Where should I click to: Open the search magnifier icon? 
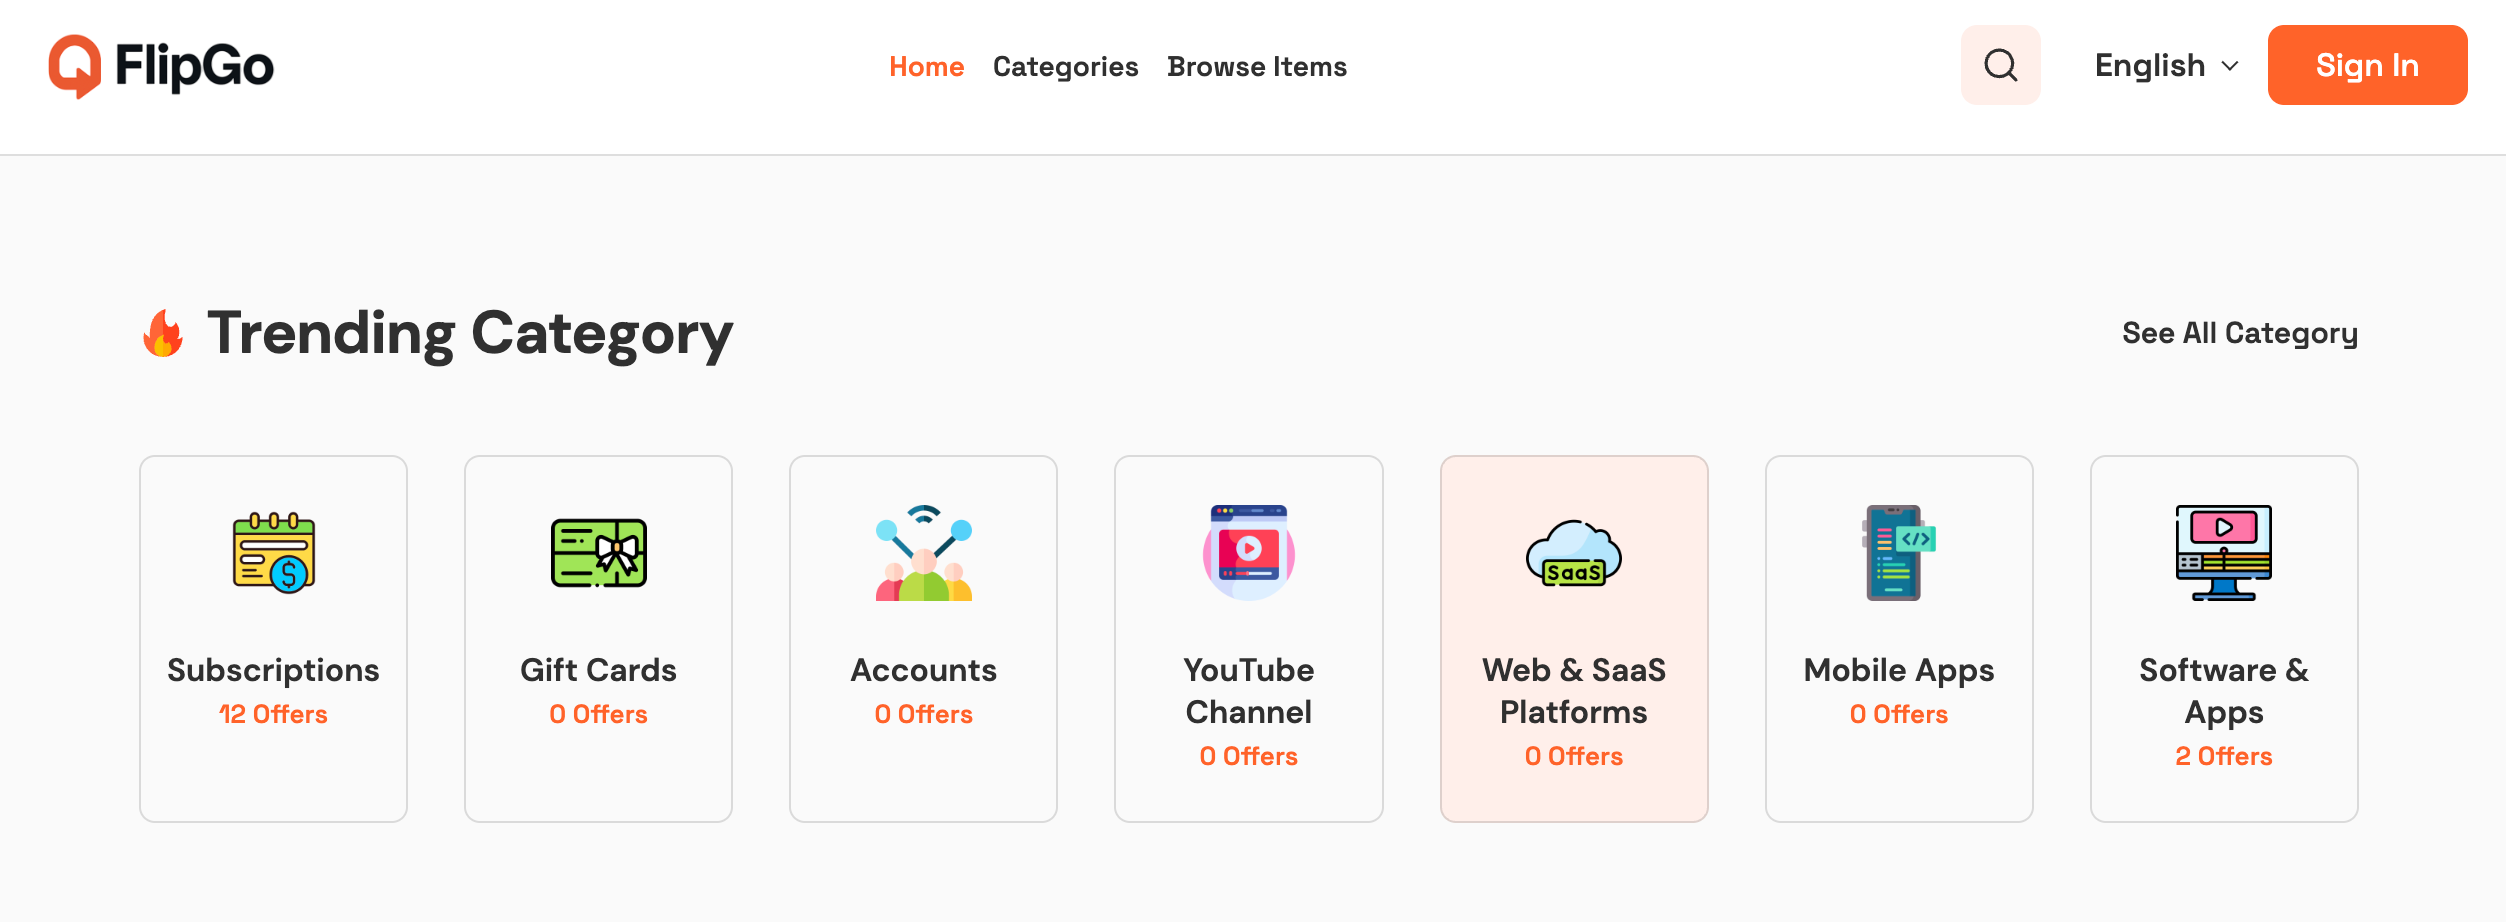click(x=2000, y=66)
